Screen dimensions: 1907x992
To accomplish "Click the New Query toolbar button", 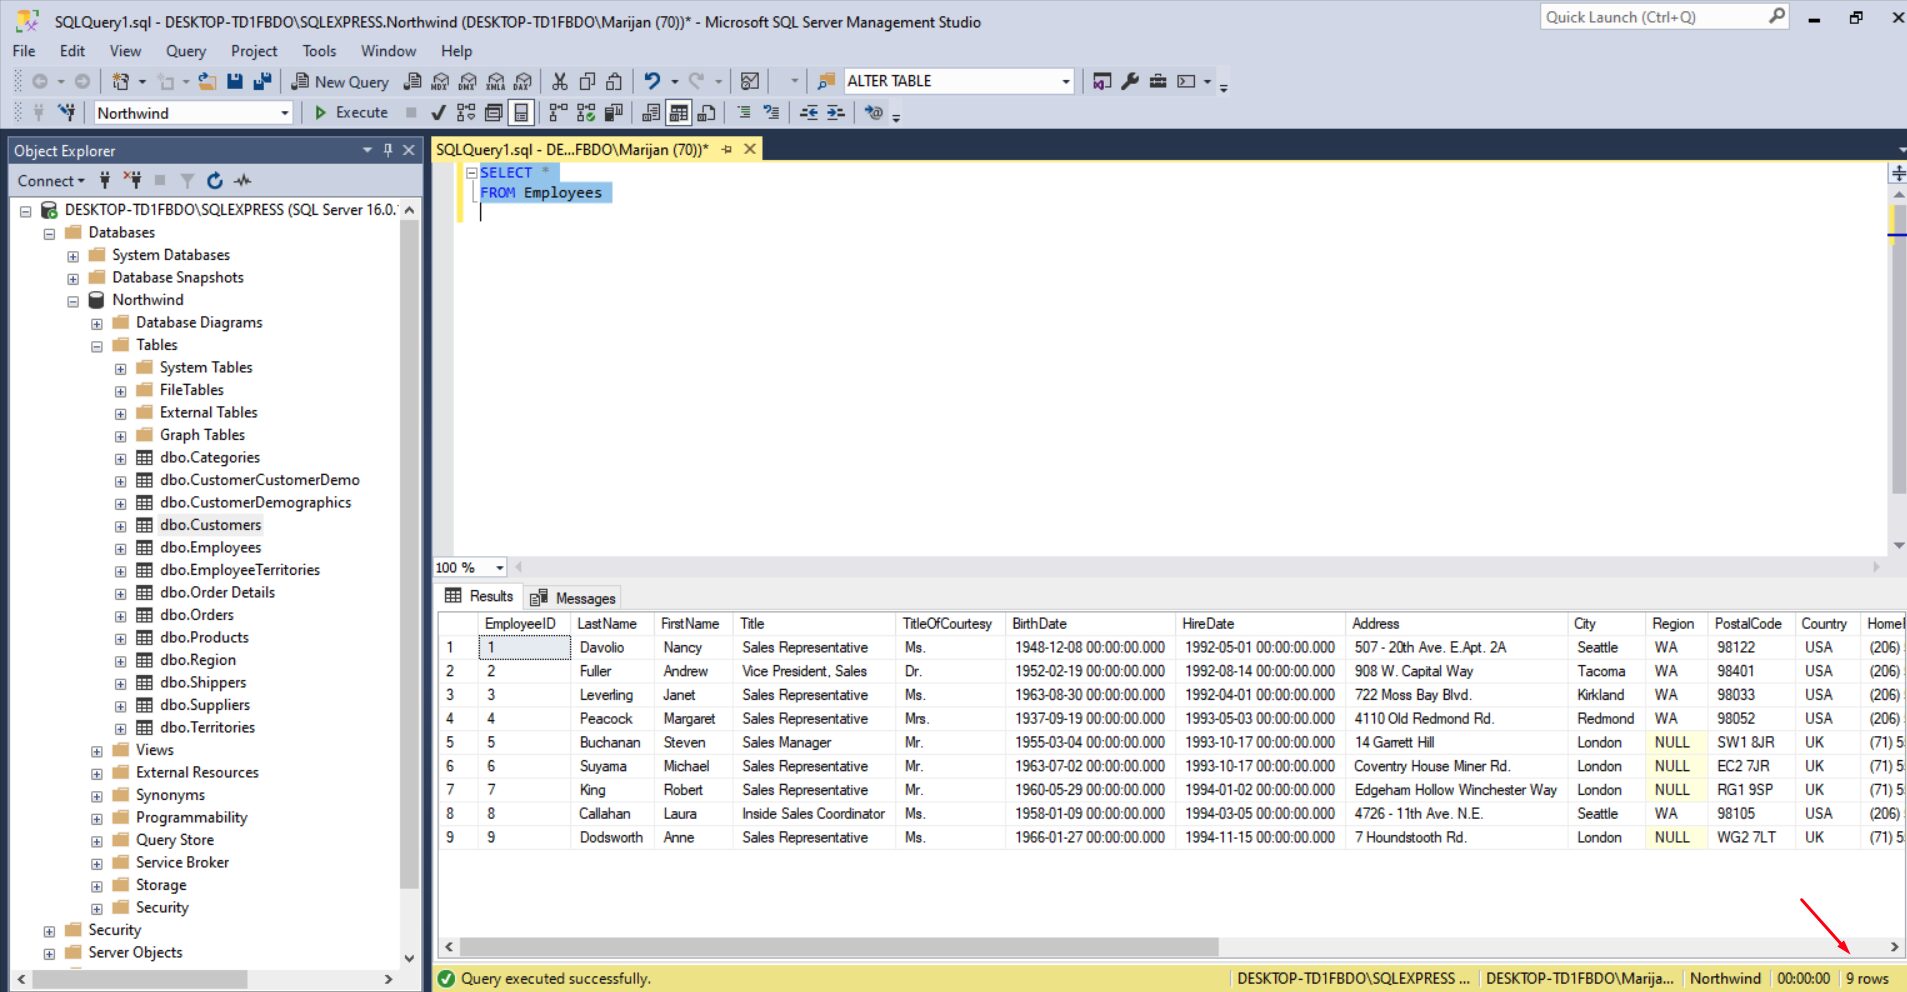I will click(340, 82).
